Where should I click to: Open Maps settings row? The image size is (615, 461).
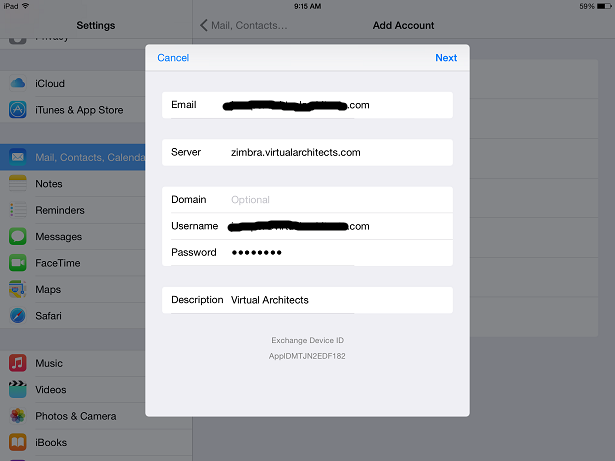(x=73, y=289)
